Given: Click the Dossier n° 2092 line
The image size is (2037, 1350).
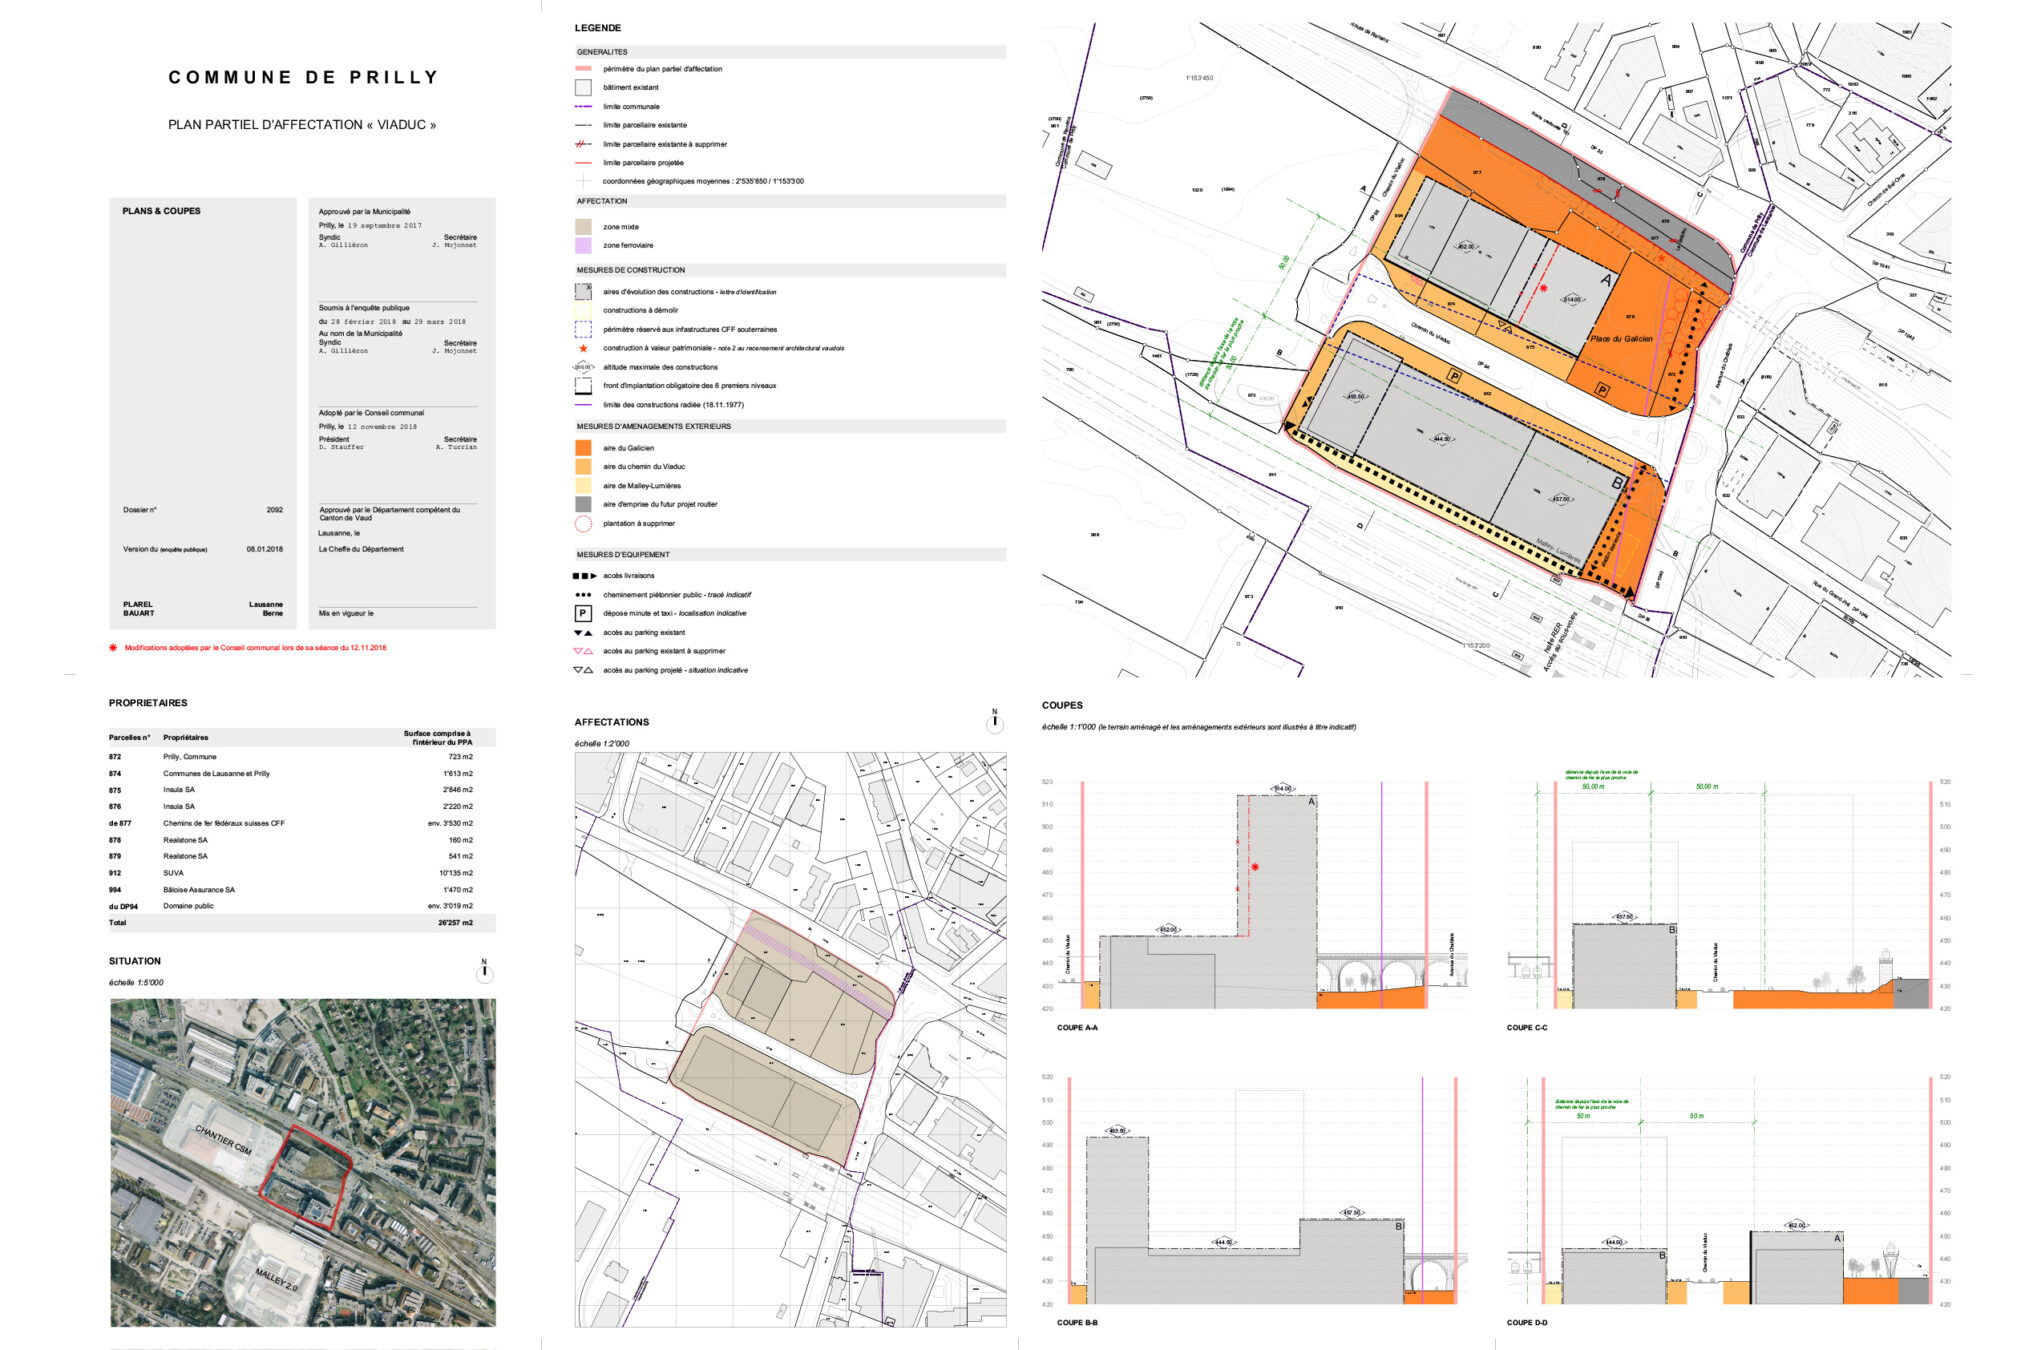Looking at the screenshot, I should coord(203,510).
